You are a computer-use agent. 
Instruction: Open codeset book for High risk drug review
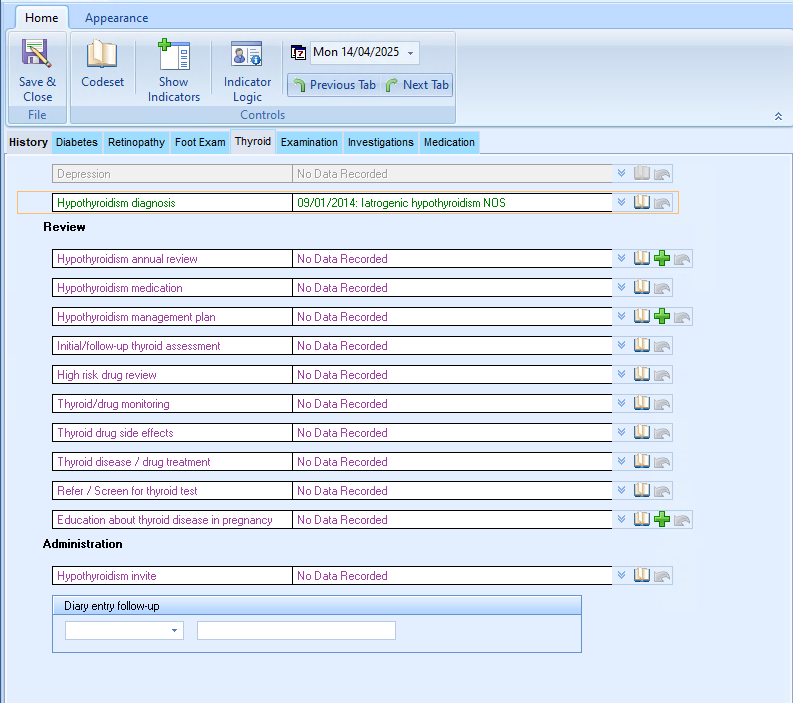point(642,374)
